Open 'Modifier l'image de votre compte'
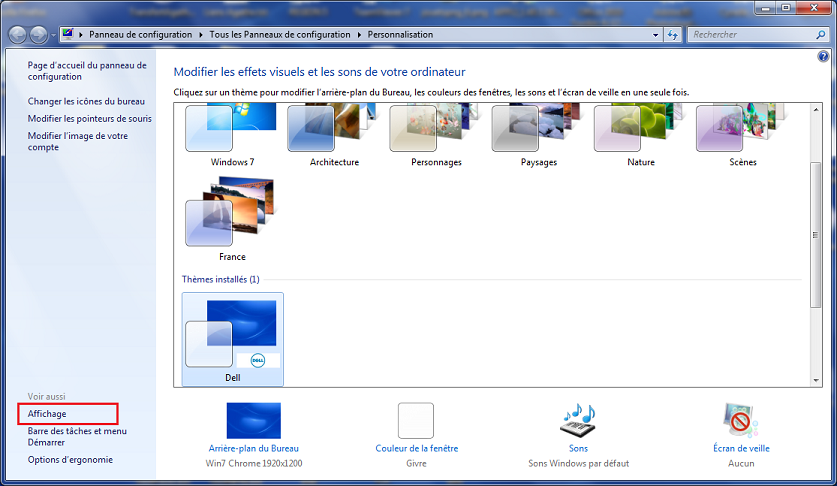This screenshot has height=486, width=837. 78,142
